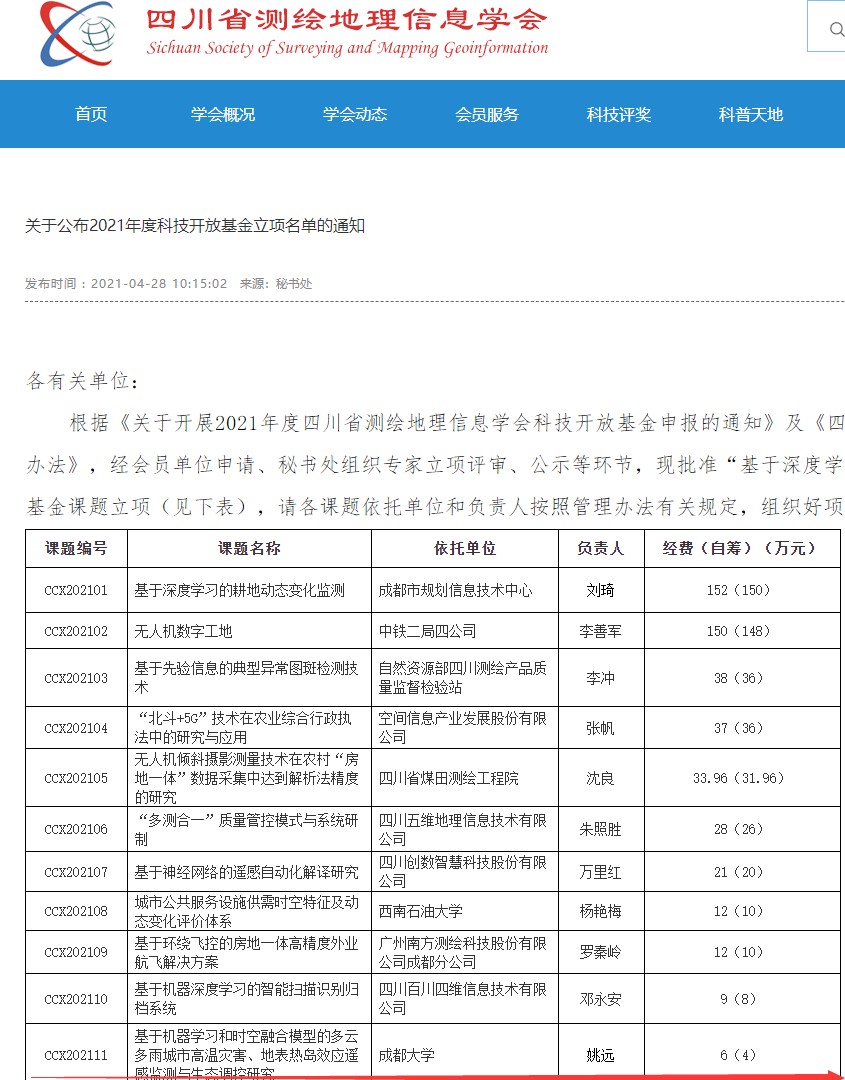The width and height of the screenshot is (845, 1080).
Task: Open the 科技评奖 menu item
Action: [x=619, y=114]
